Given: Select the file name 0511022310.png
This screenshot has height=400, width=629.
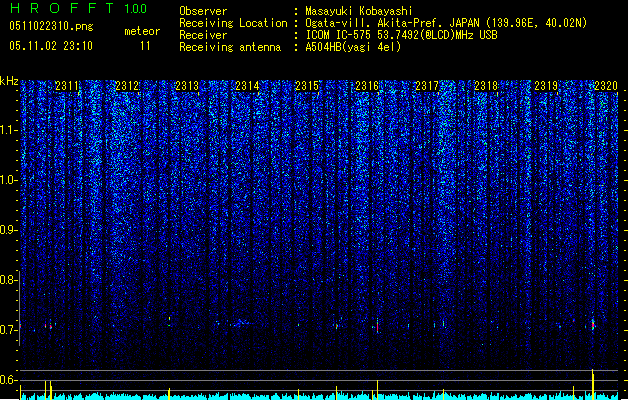Looking at the screenshot, I should tap(51, 26).
